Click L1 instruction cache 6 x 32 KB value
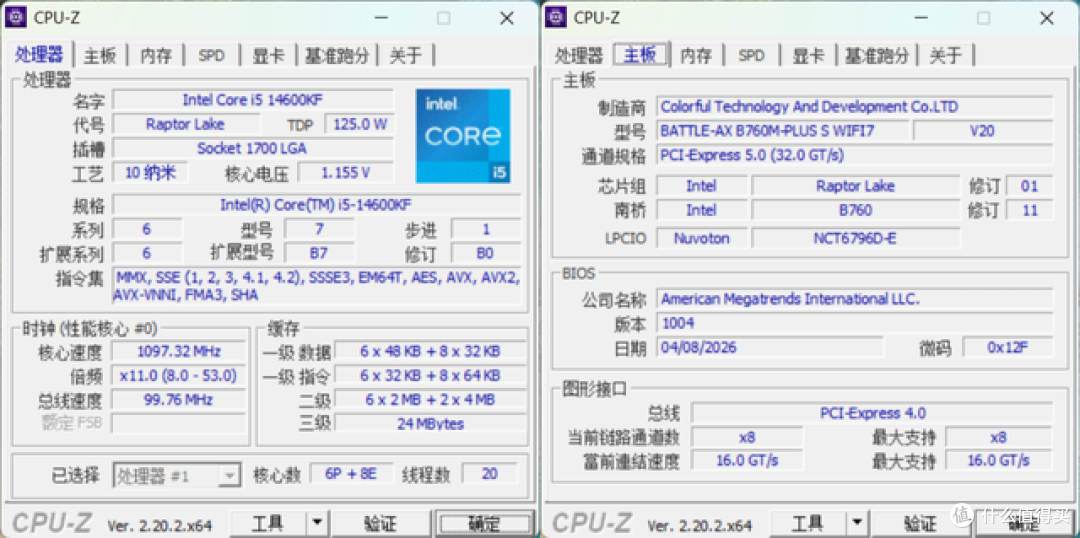Screen dimensions: 1080x538 coord(430,375)
